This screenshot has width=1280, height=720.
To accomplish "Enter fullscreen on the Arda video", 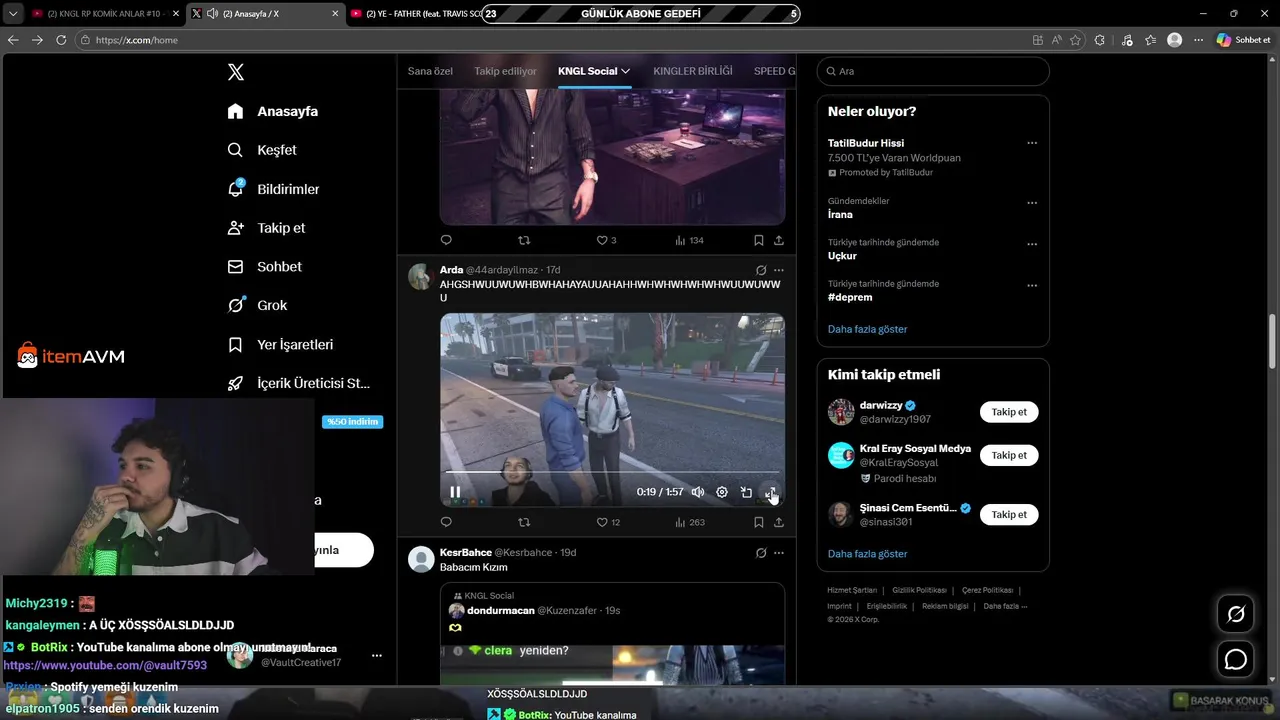I will (x=770, y=492).
